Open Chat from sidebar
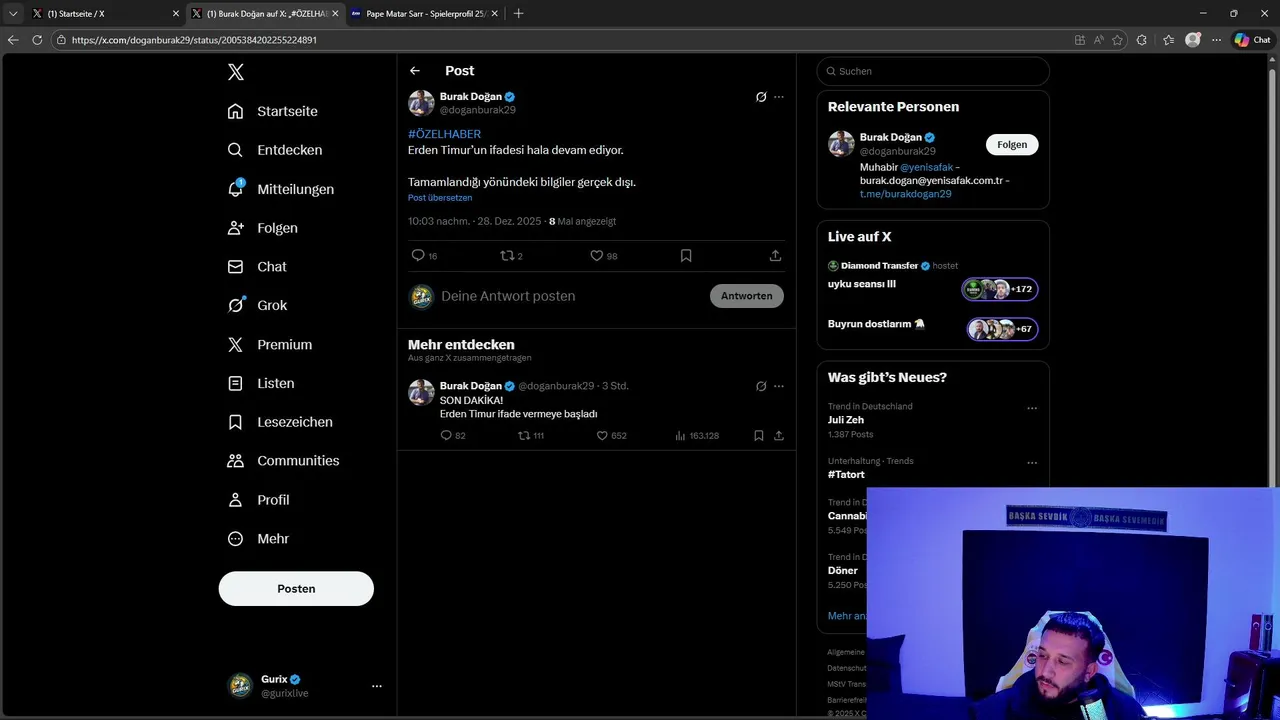The image size is (1280, 720). 257,267
